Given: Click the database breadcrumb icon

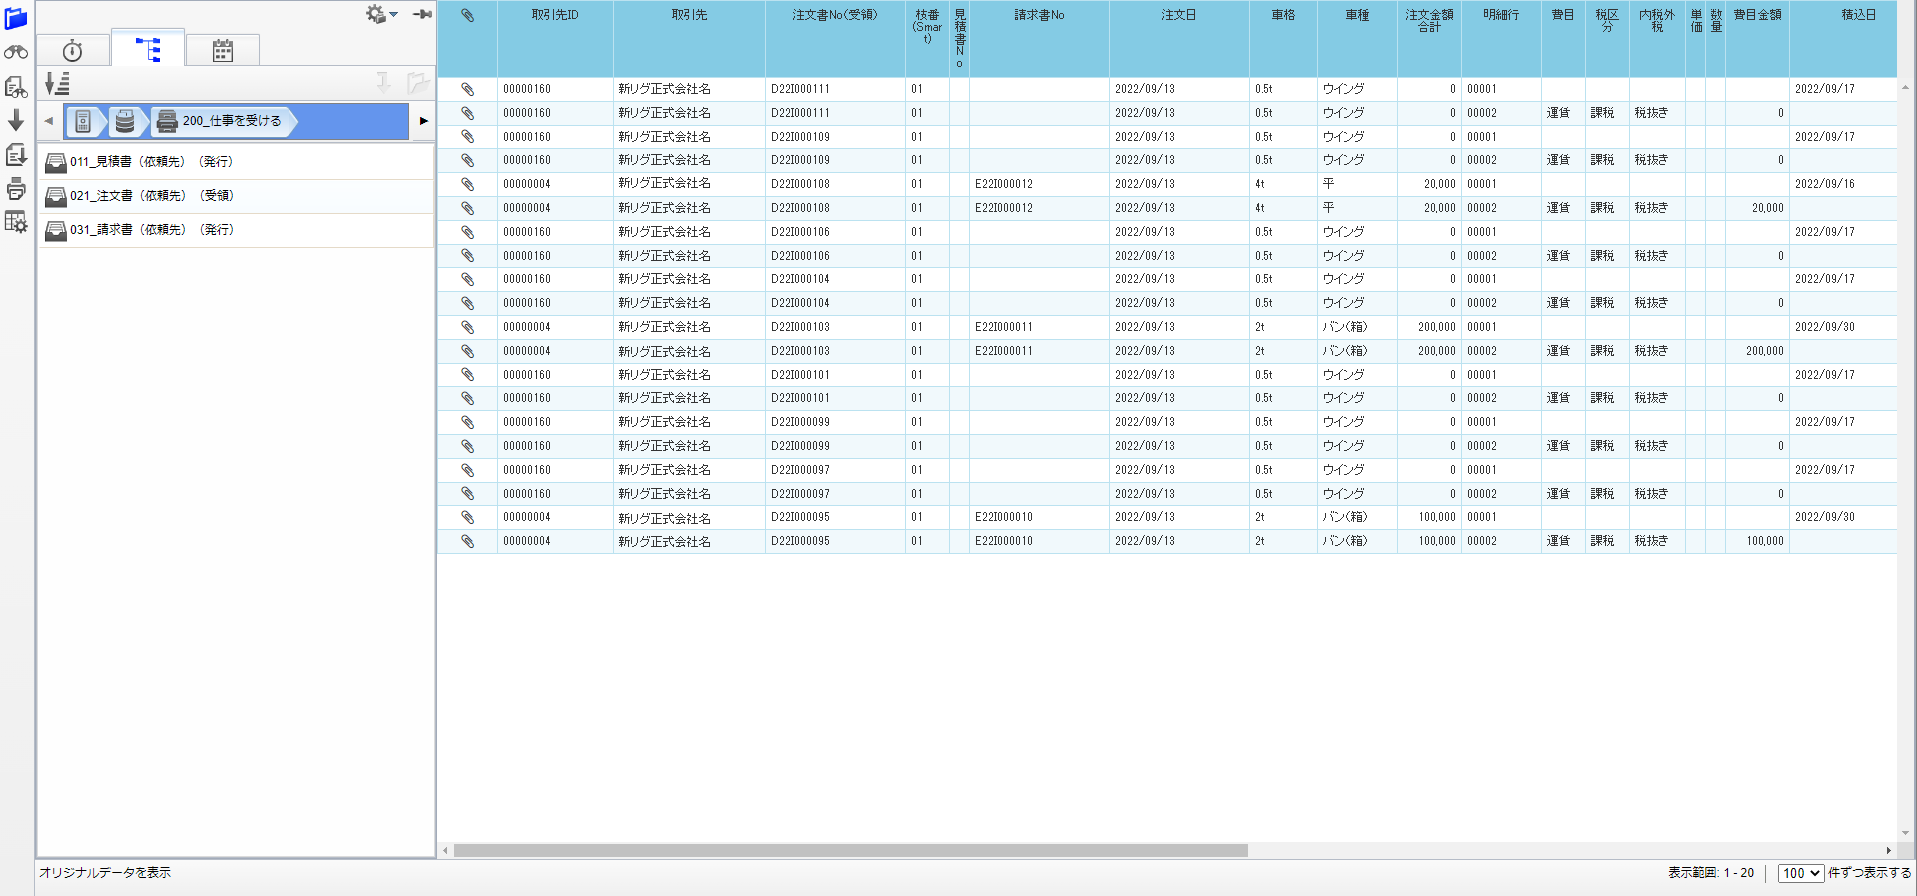Looking at the screenshot, I should 125,122.
